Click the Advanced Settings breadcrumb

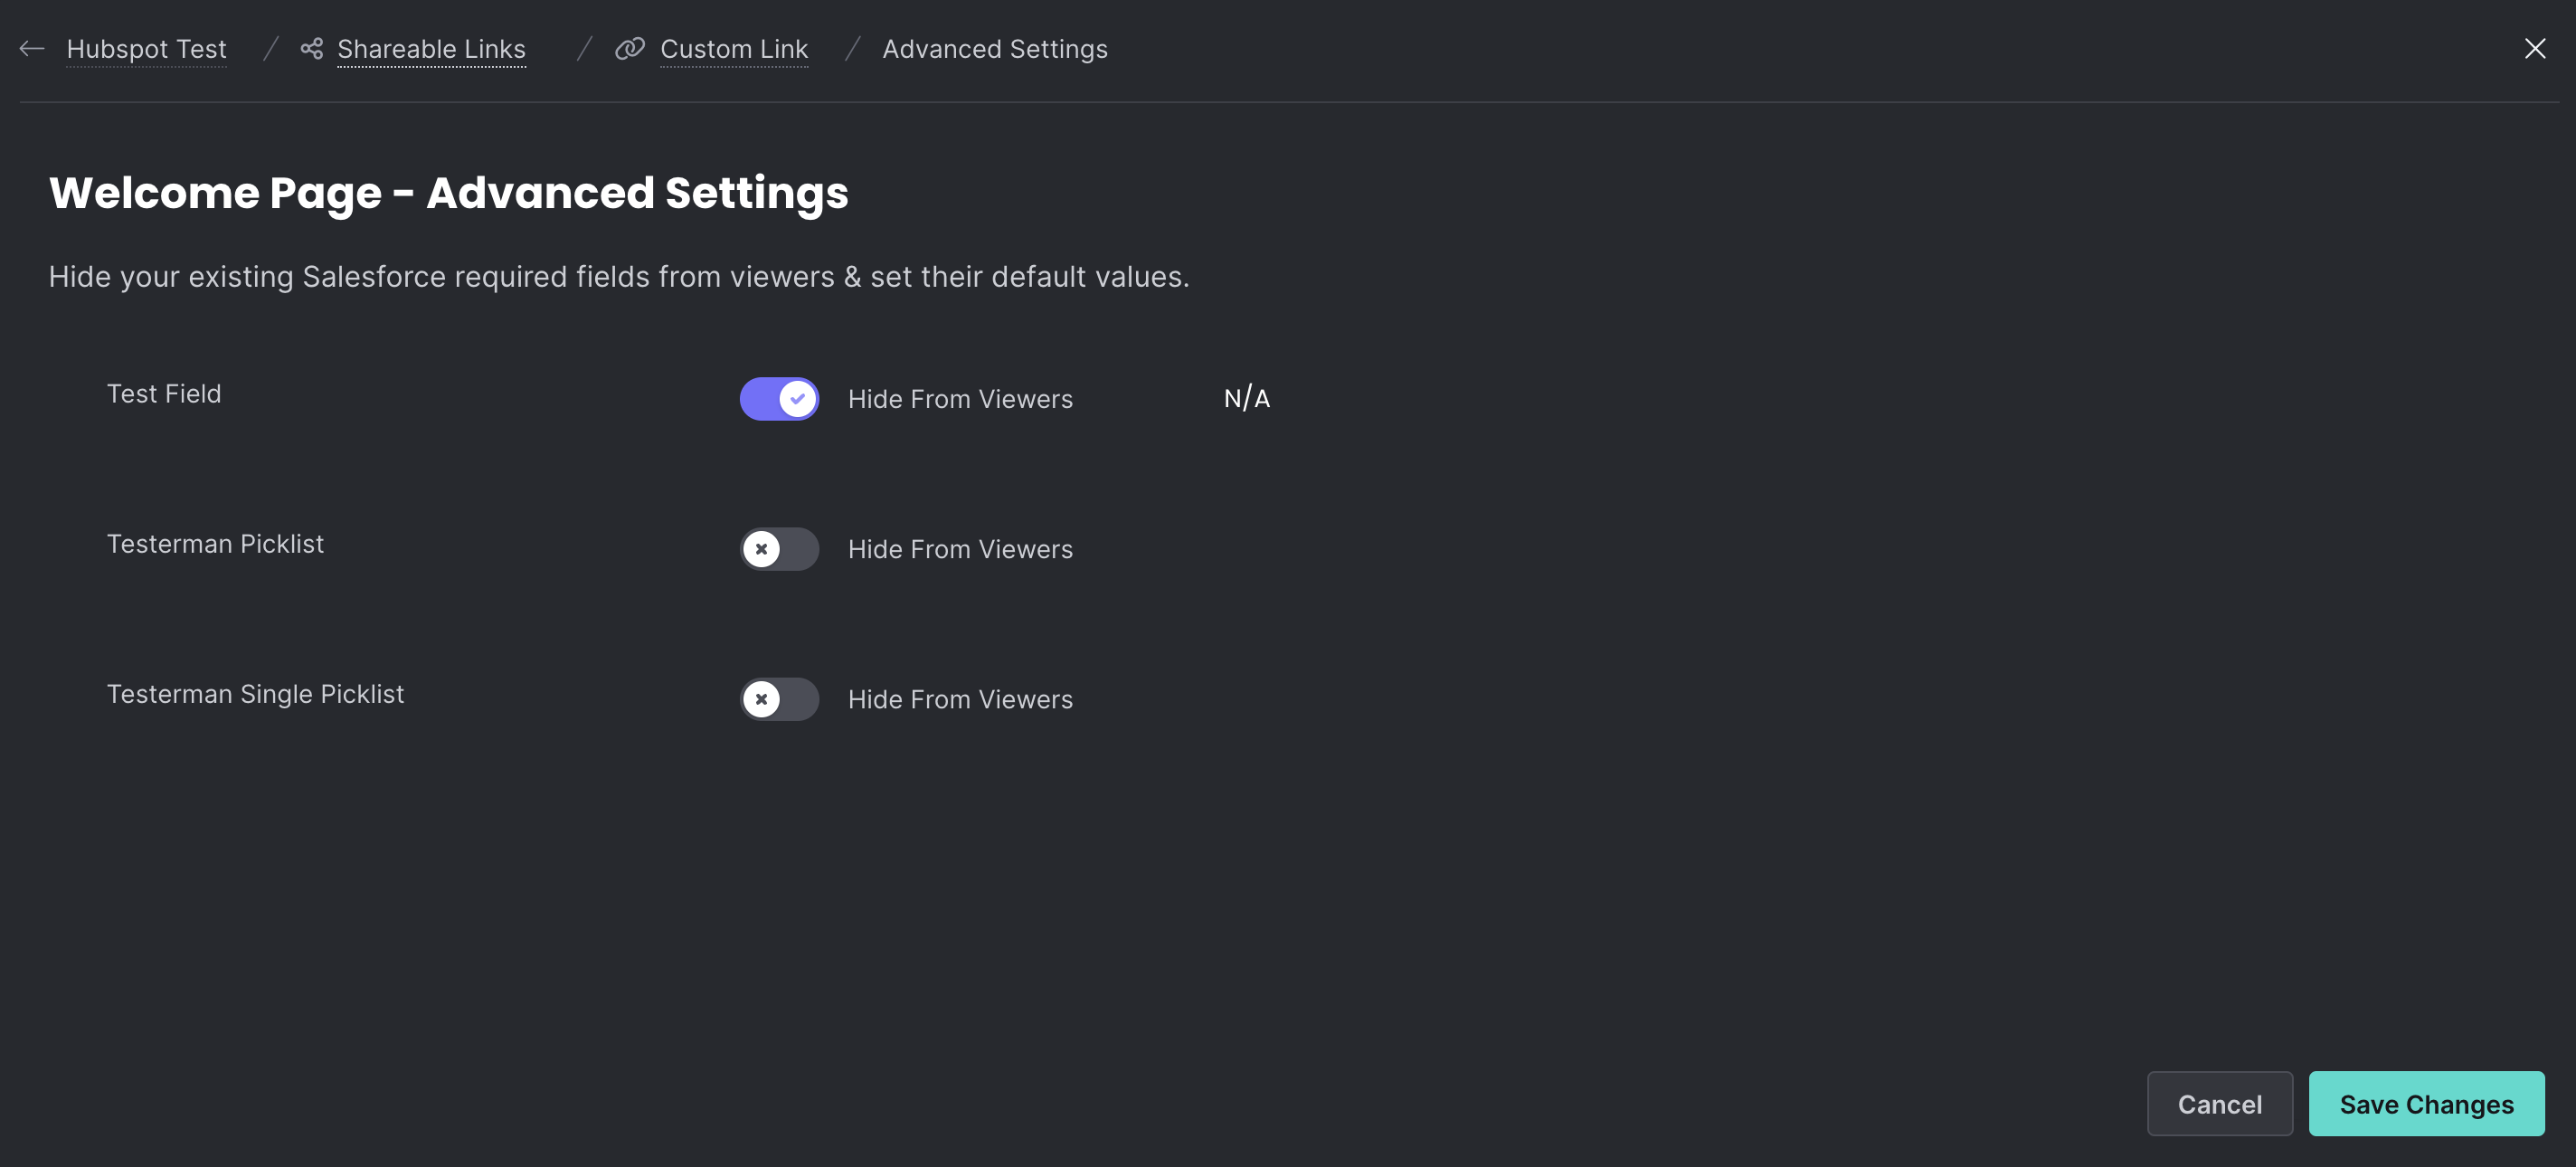point(995,49)
